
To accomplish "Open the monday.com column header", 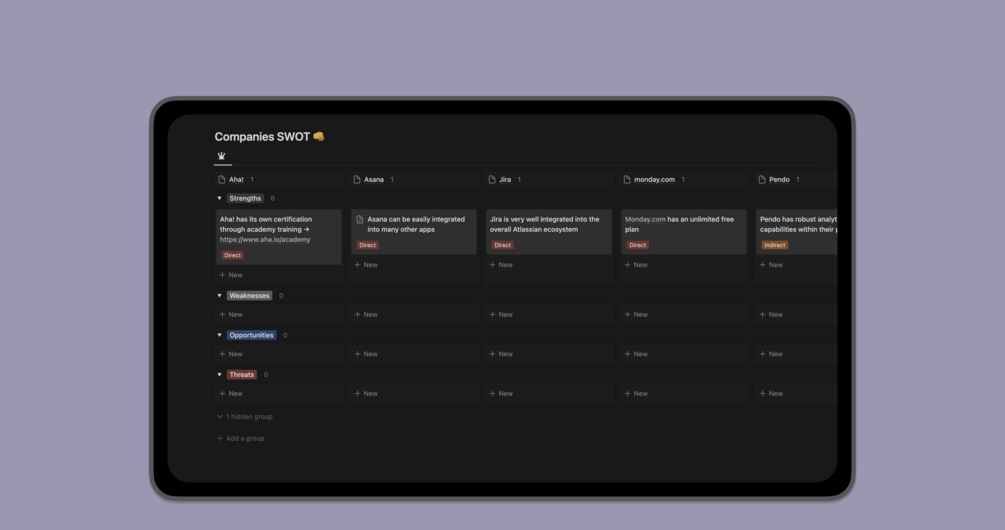I will (x=654, y=179).
